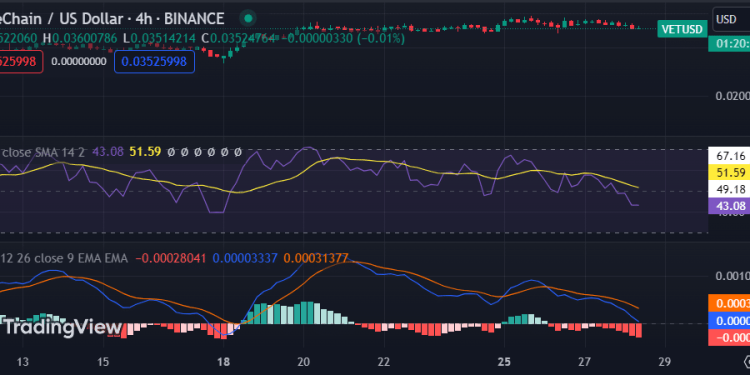Click the green VETUSD price label
This screenshot has height=375, width=750.
(x=682, y=29)
